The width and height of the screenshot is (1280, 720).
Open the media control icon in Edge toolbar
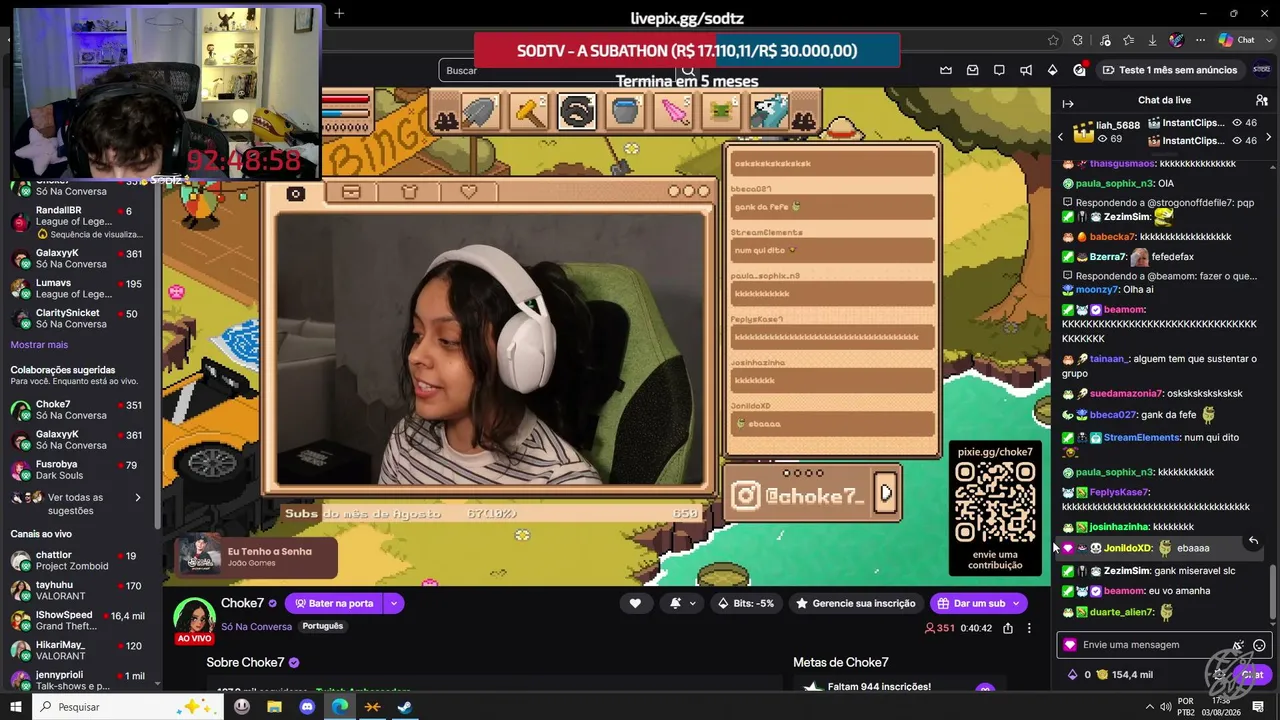click(1104, 40)
